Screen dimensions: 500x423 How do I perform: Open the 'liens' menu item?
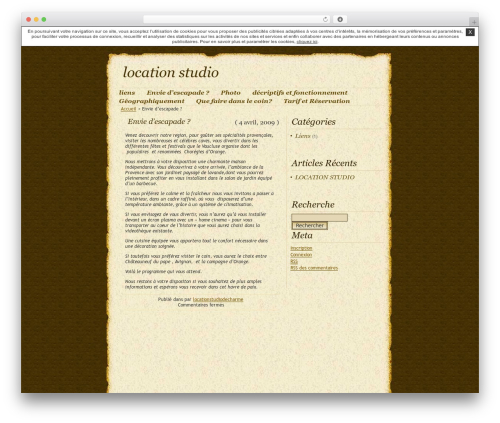point(127,93)
